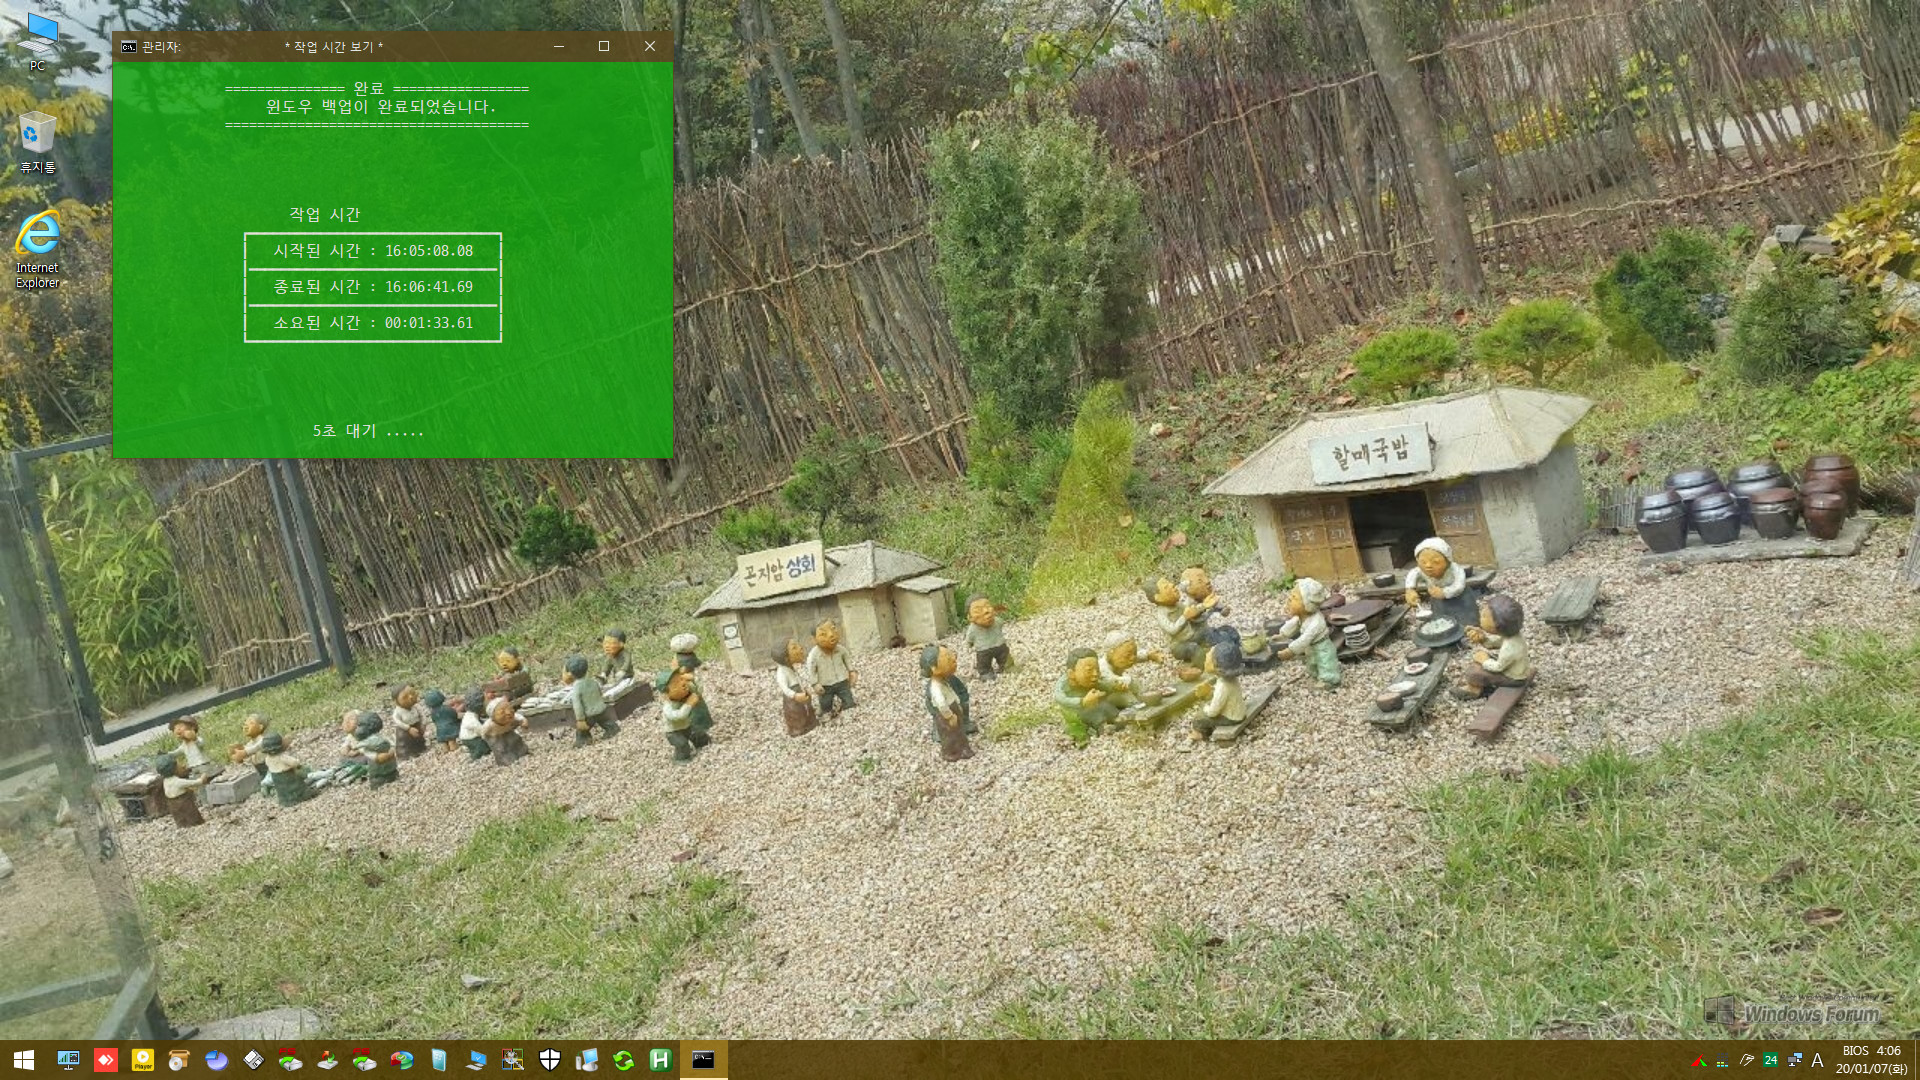Launch the four-color tools taskbar icon
This screenshot has height=1080, width=1920.
[x=513, y=1060]
